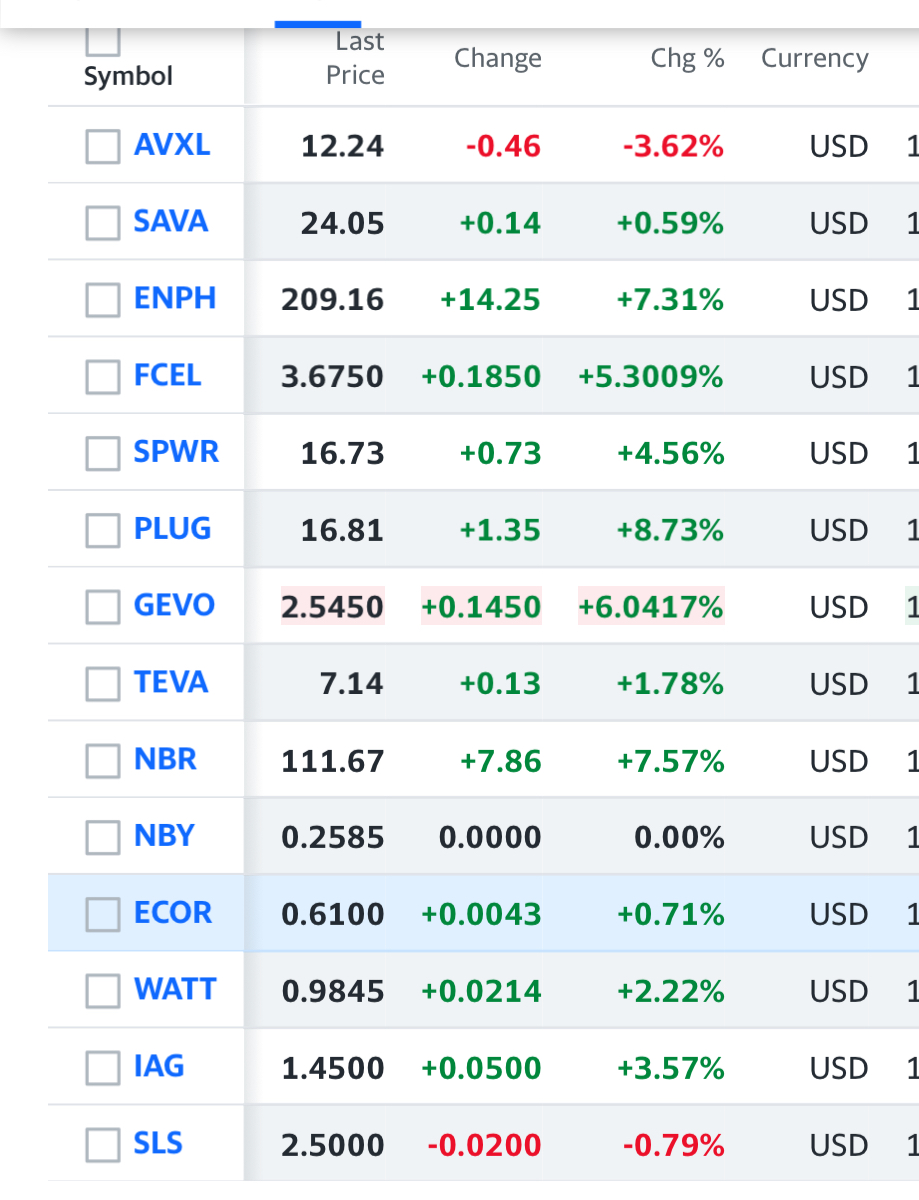Sort by the Last Price column header
Viewport: 919px width, 1200px height.
pyautogui.click(x=355, y=58)
